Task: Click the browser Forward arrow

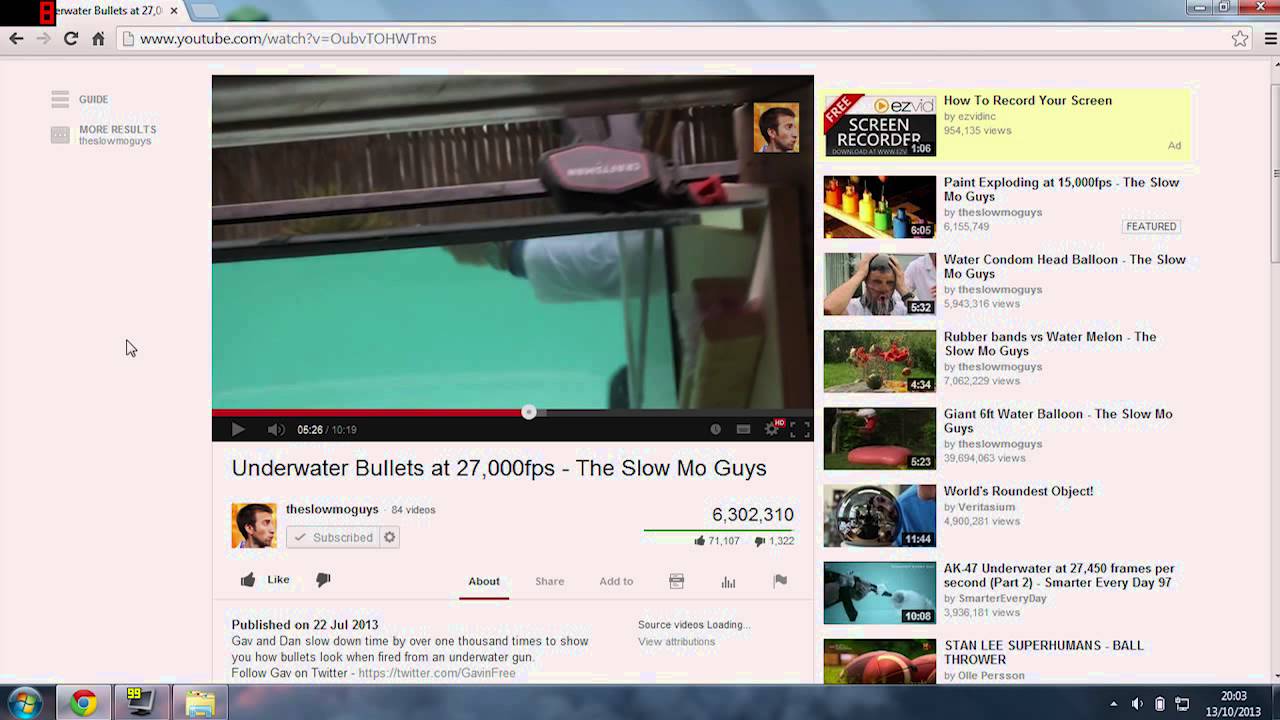Action: [43, 39]
